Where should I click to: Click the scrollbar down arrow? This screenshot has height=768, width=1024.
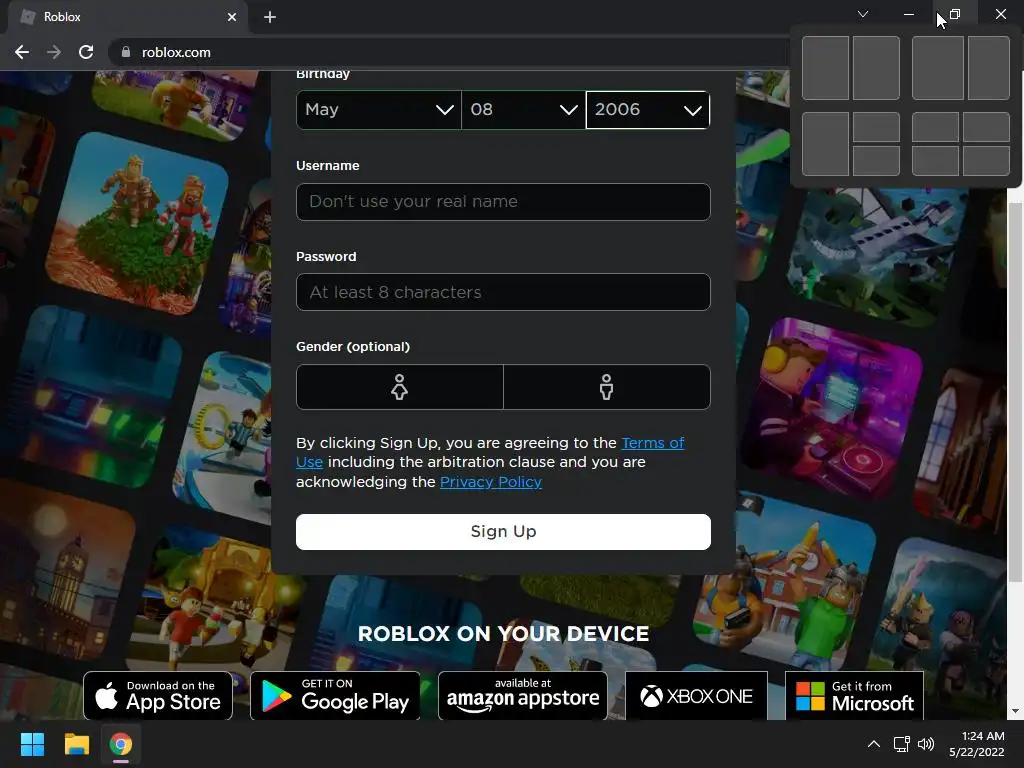tap(1015, 711)
